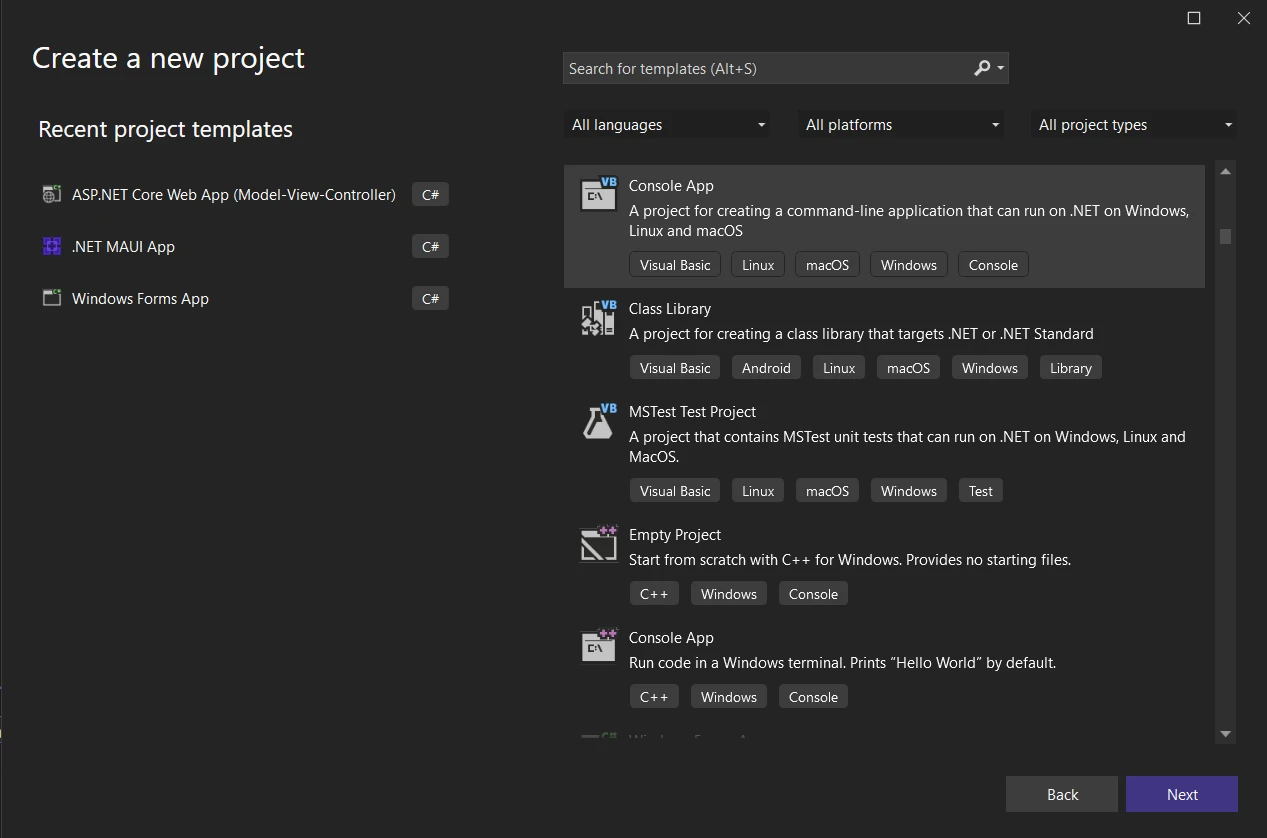Select the MSTest Test Project template
The width and height of the screenshot is (1267, 838).
coord(692,412)
